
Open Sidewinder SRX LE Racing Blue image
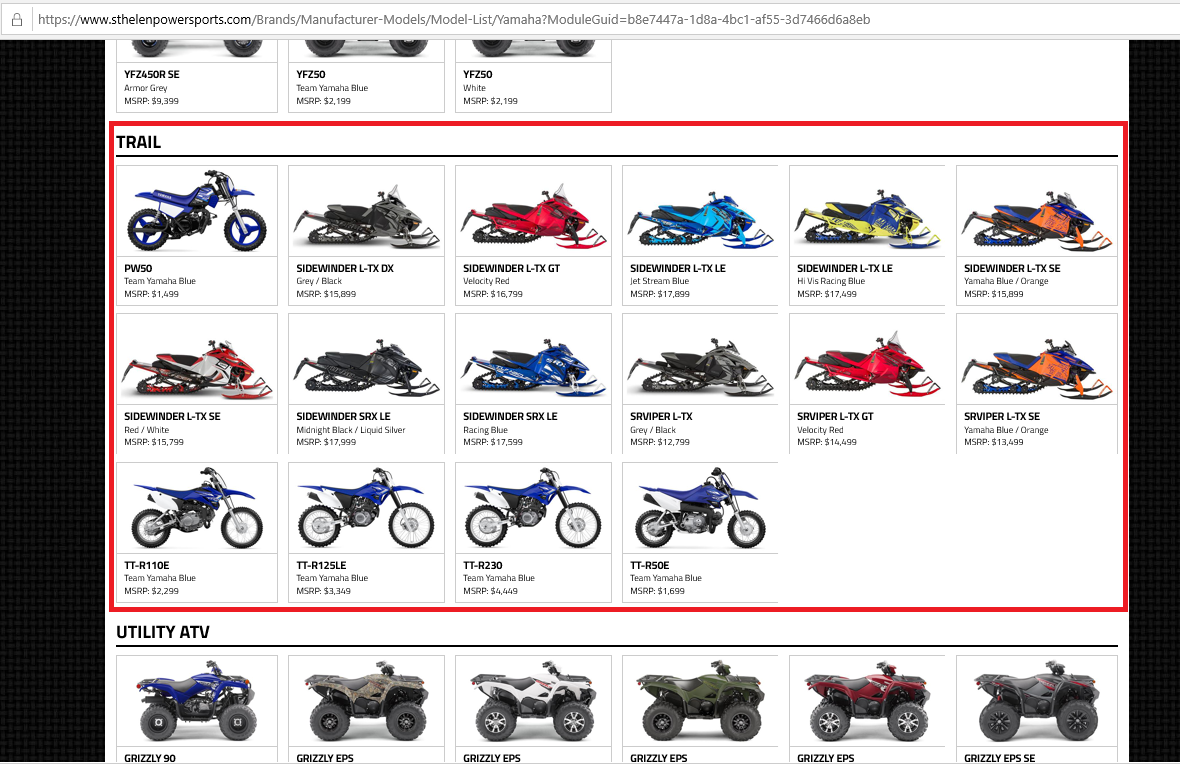pos(534,360)
